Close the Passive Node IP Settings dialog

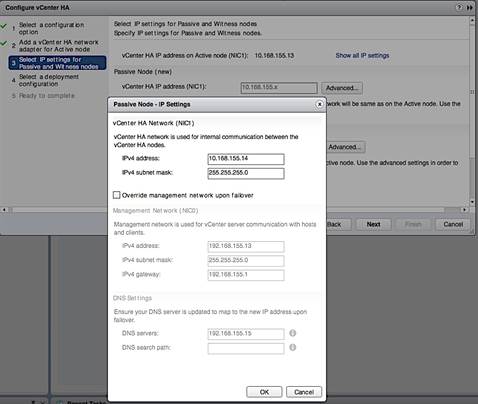pyautogui.click(x=319, y=104)
